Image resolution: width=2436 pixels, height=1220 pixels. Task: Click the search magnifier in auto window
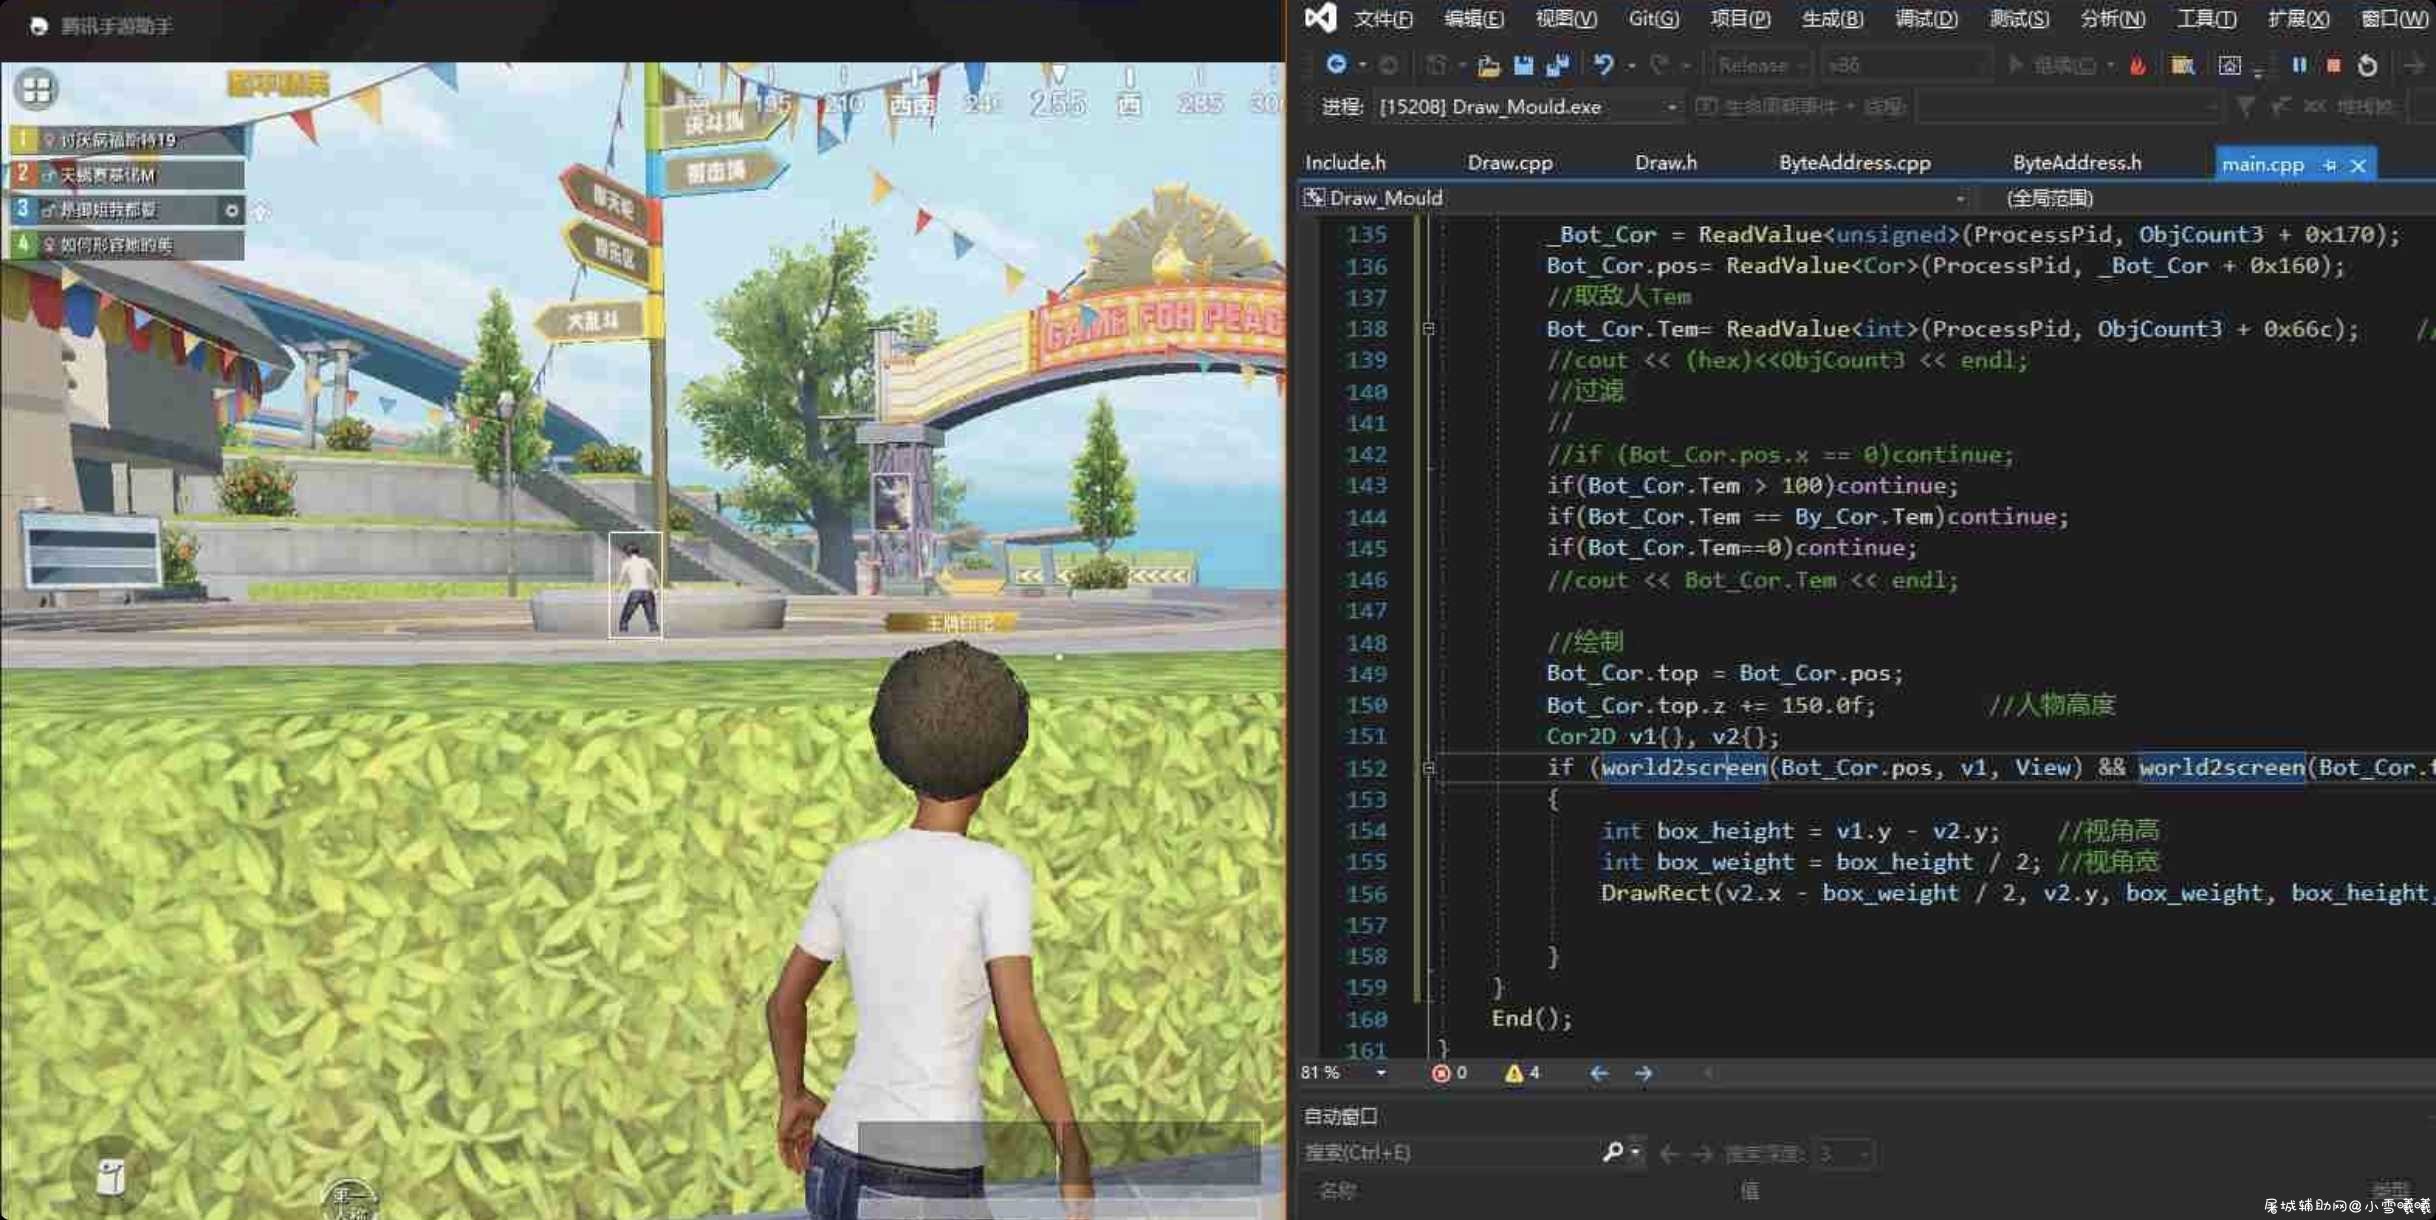1611,1152
